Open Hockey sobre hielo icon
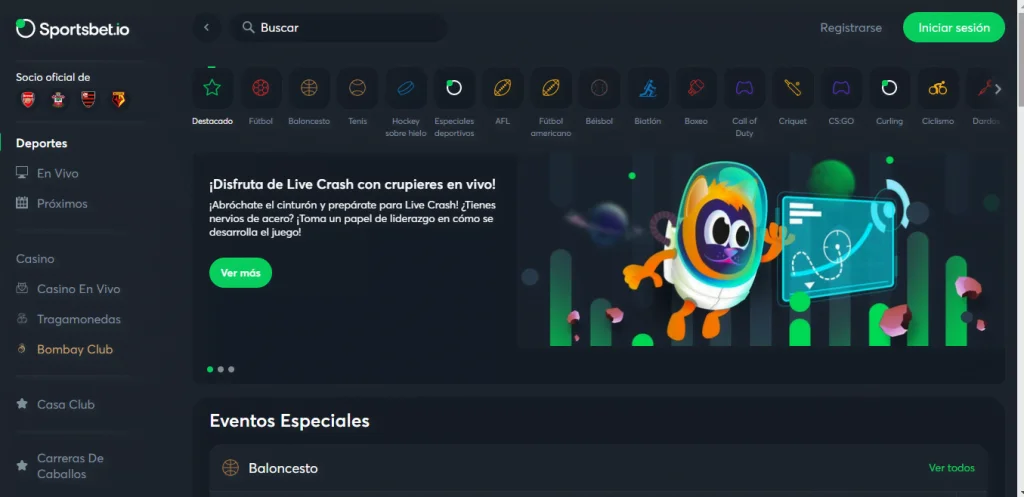This screenshot has height=497, width=1024. click(x=406, y=88)
